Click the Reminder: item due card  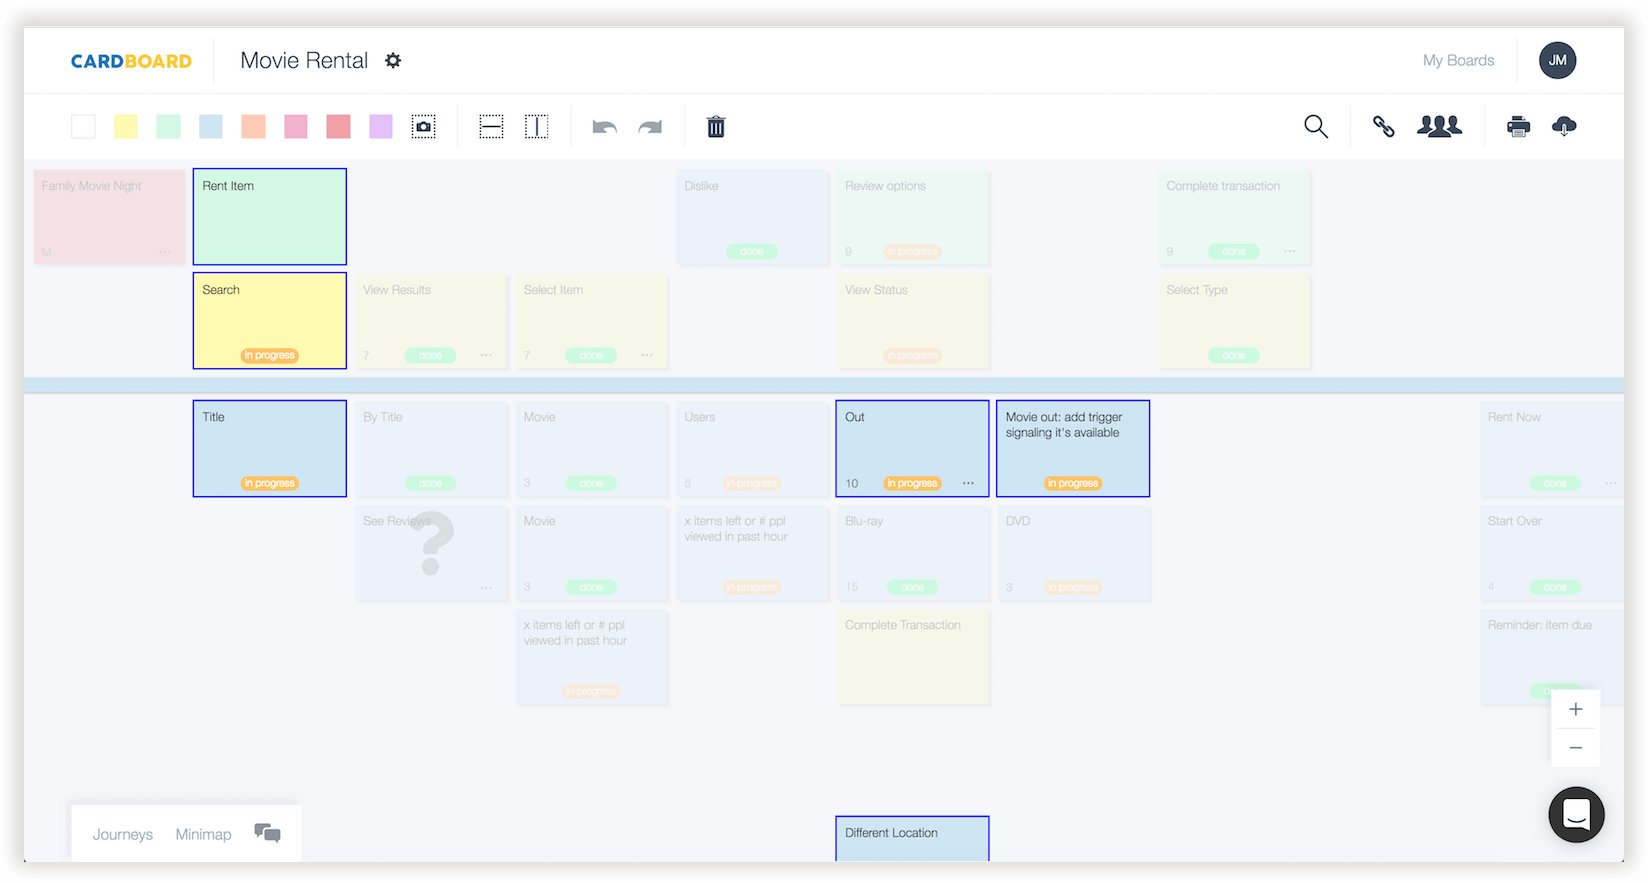tap(1551, 657)
